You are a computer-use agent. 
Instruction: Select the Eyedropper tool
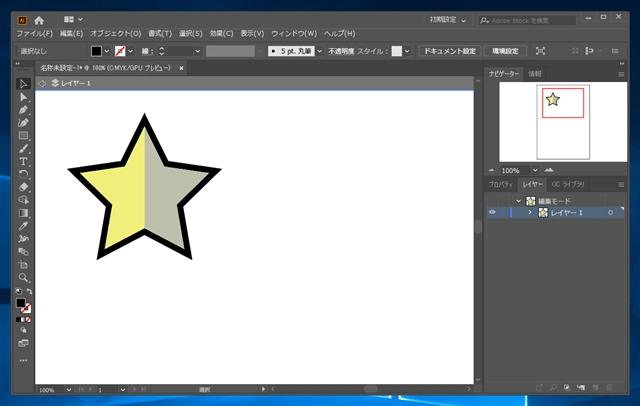[23, 226]
